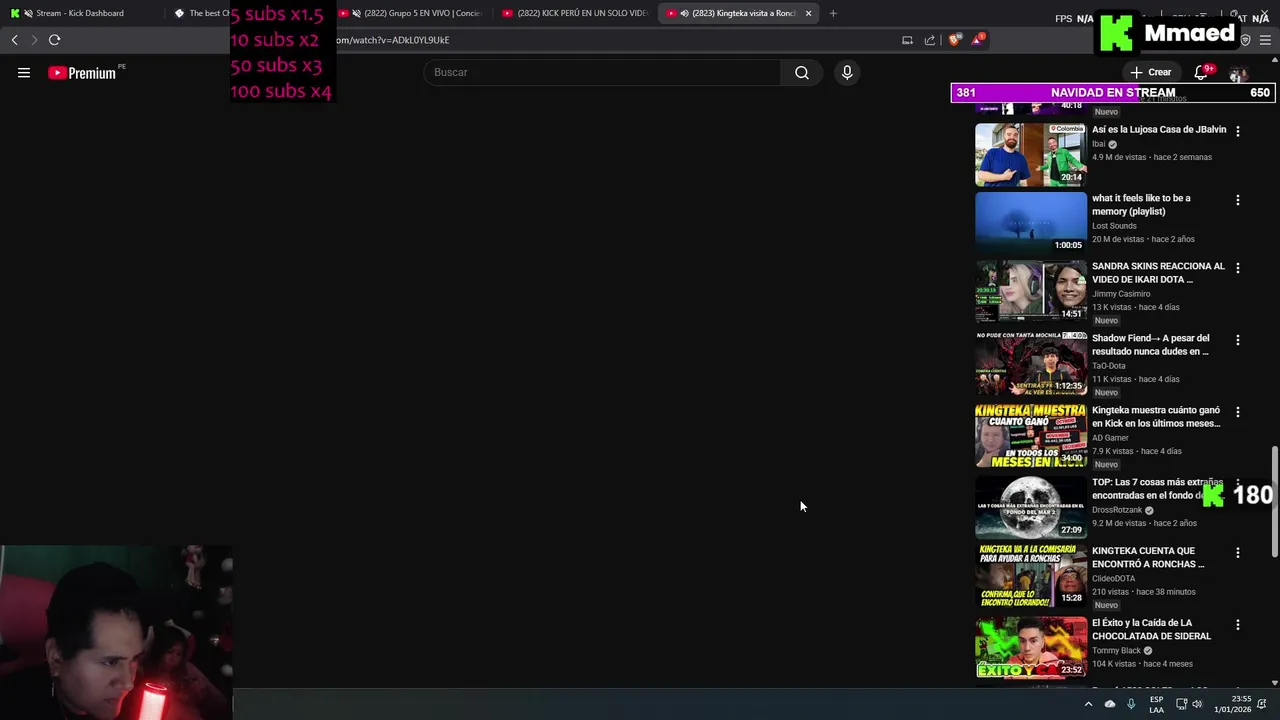
Task: Open options for Así es la Lujosa Casa video
Action: [1238, 131]
